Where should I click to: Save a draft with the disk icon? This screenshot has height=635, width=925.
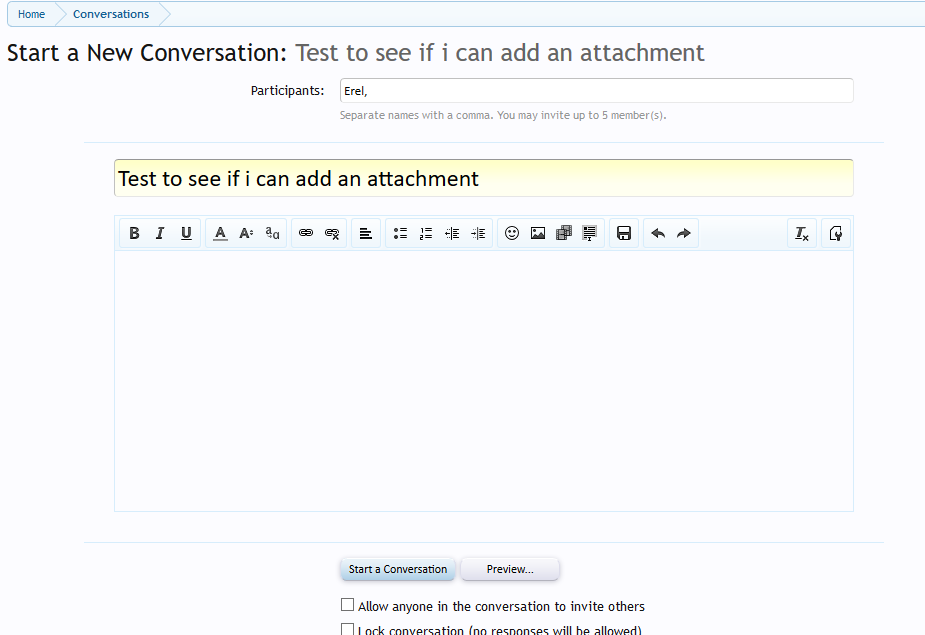pyautogui.click(x=623, y=233)
